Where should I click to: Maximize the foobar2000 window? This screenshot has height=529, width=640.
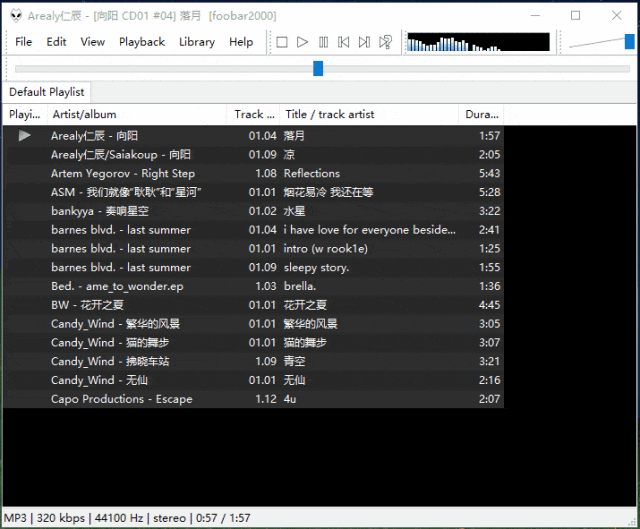pos(576,16)
